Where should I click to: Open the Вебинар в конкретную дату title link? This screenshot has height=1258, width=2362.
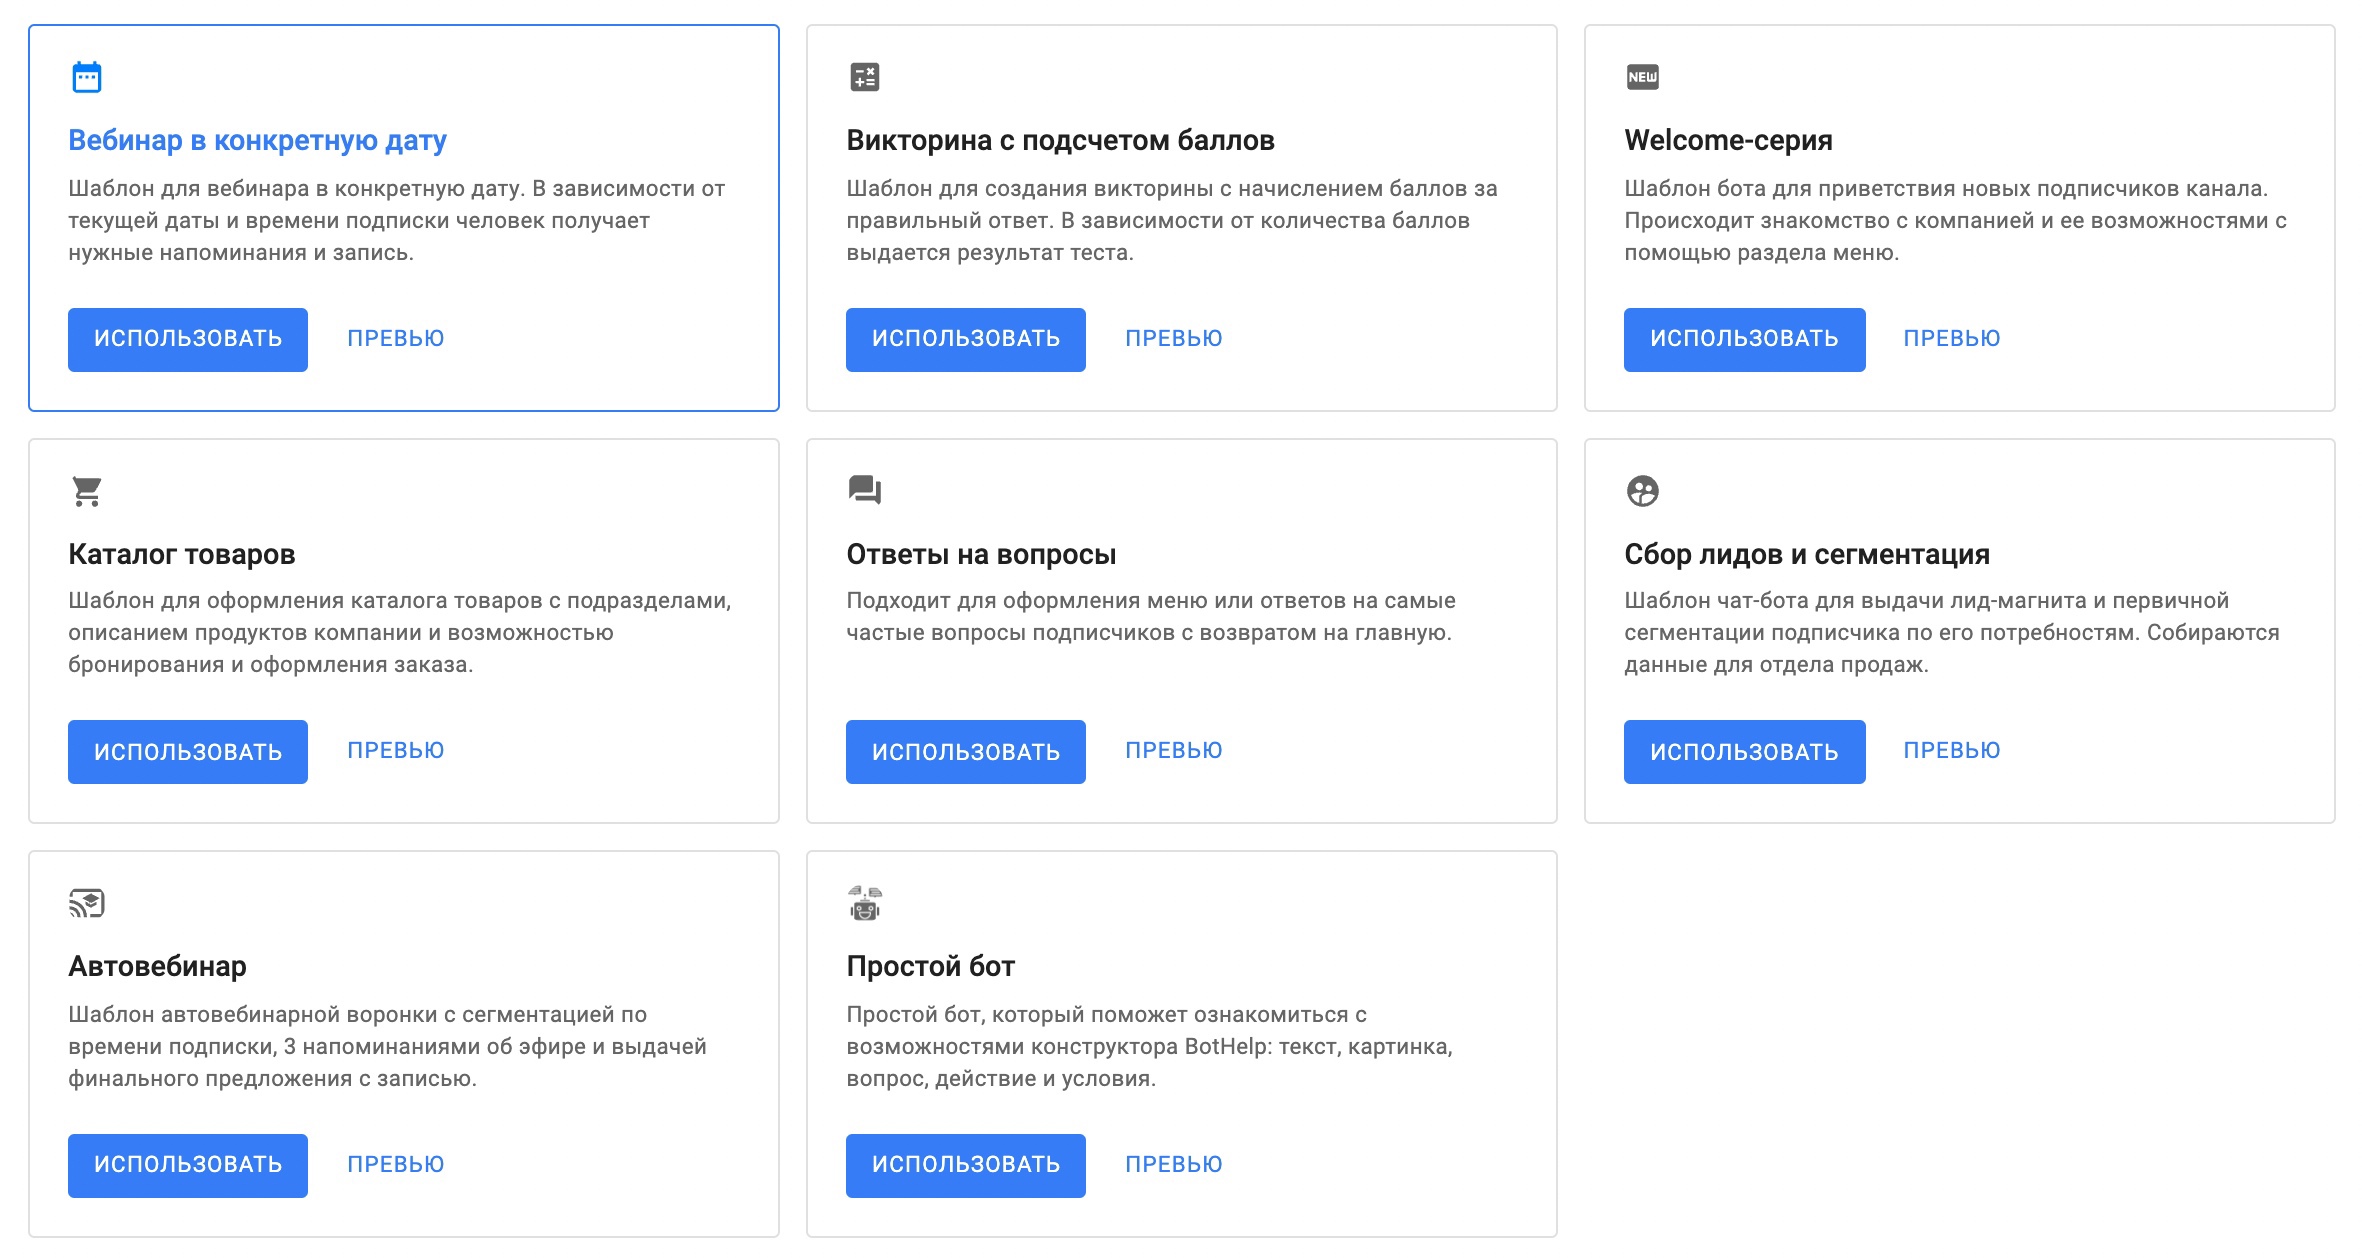pyautogui.click(x=257, y=140)
